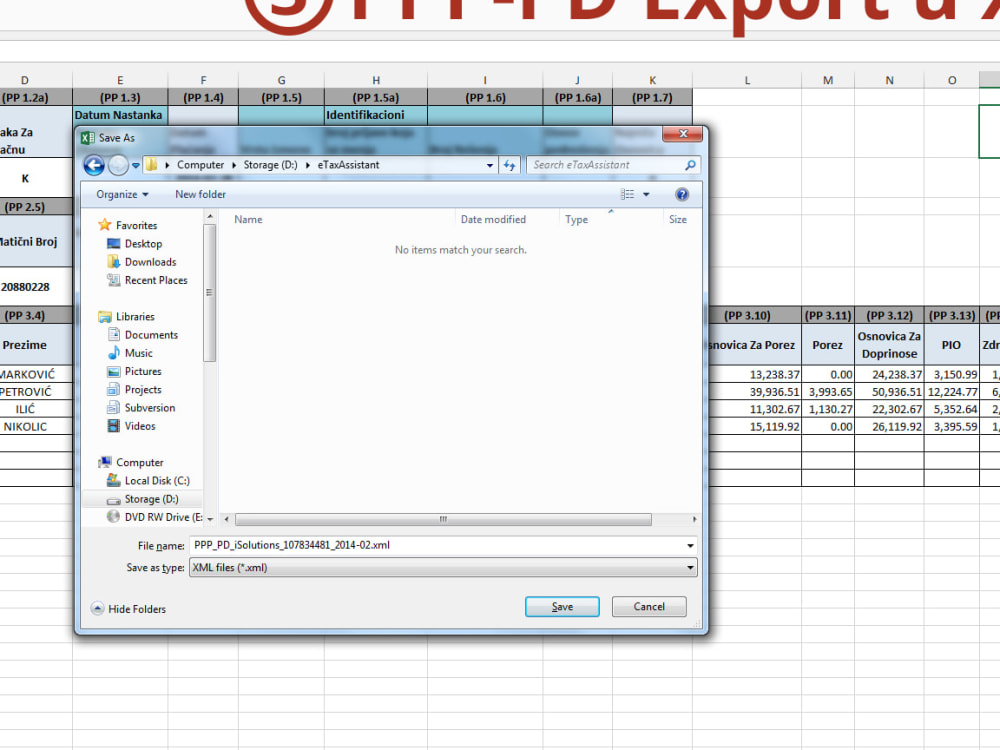Click the navigation pane scroll-down arrow
The image size is (1000, 750).
click(x=210, y=519)
